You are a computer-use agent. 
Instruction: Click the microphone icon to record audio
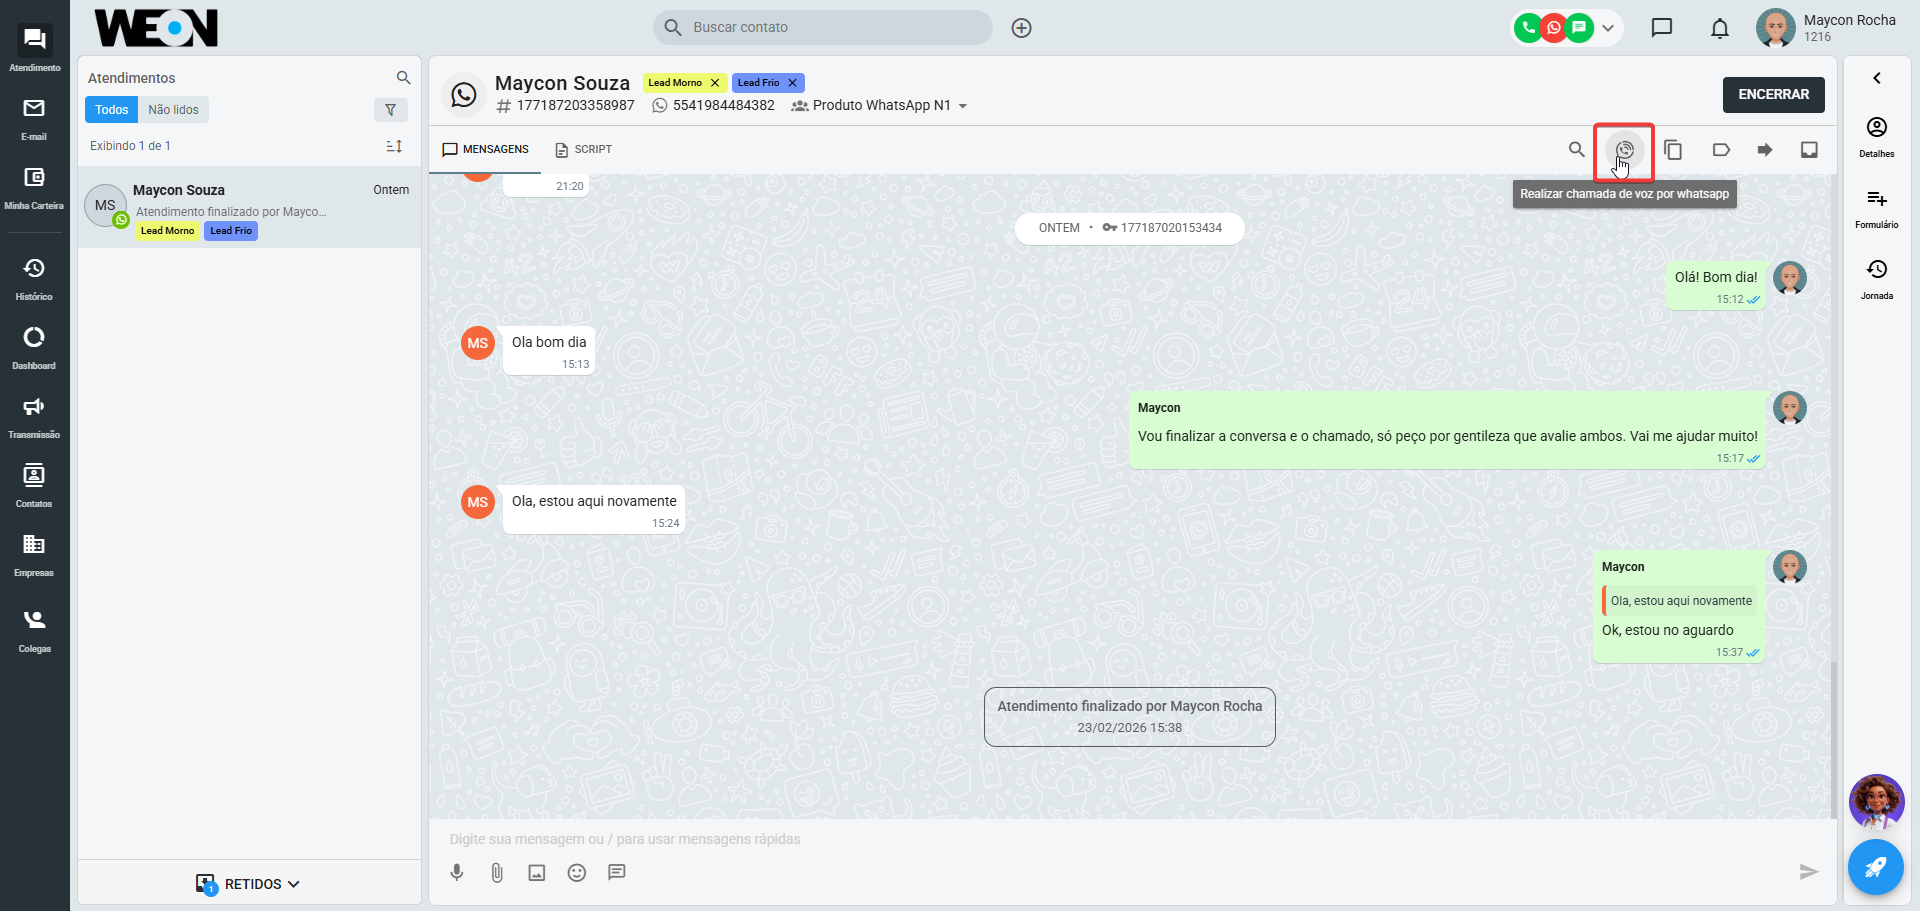pos(457,873)
